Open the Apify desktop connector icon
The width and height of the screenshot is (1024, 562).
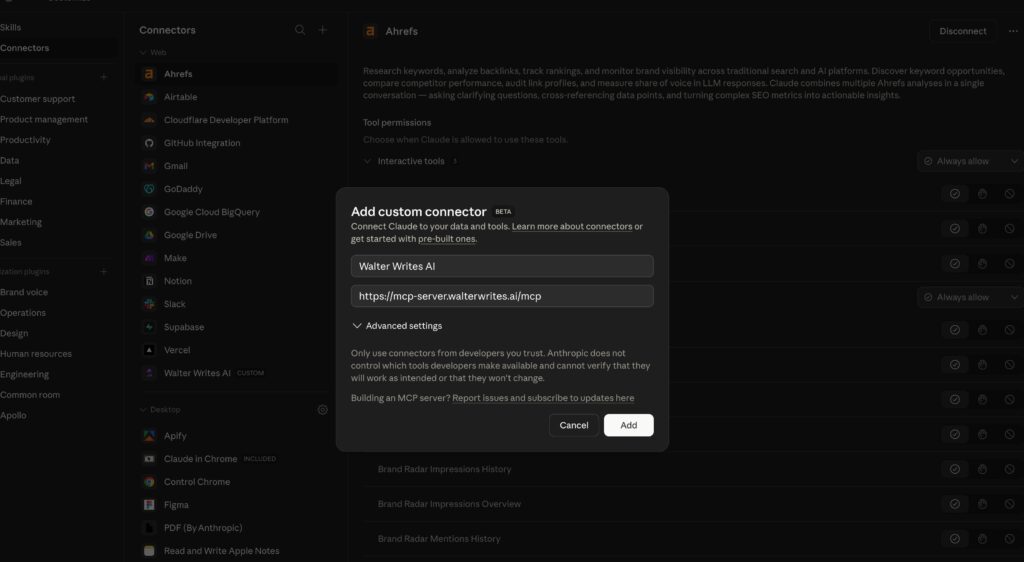[x=149, y=435]
